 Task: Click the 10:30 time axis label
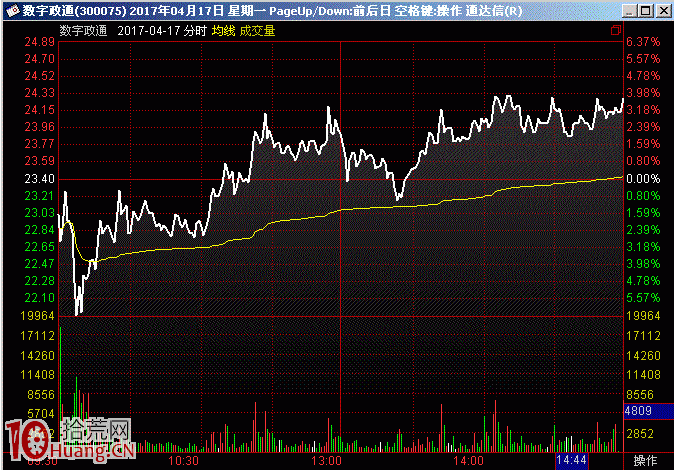(x=185, y=462)
